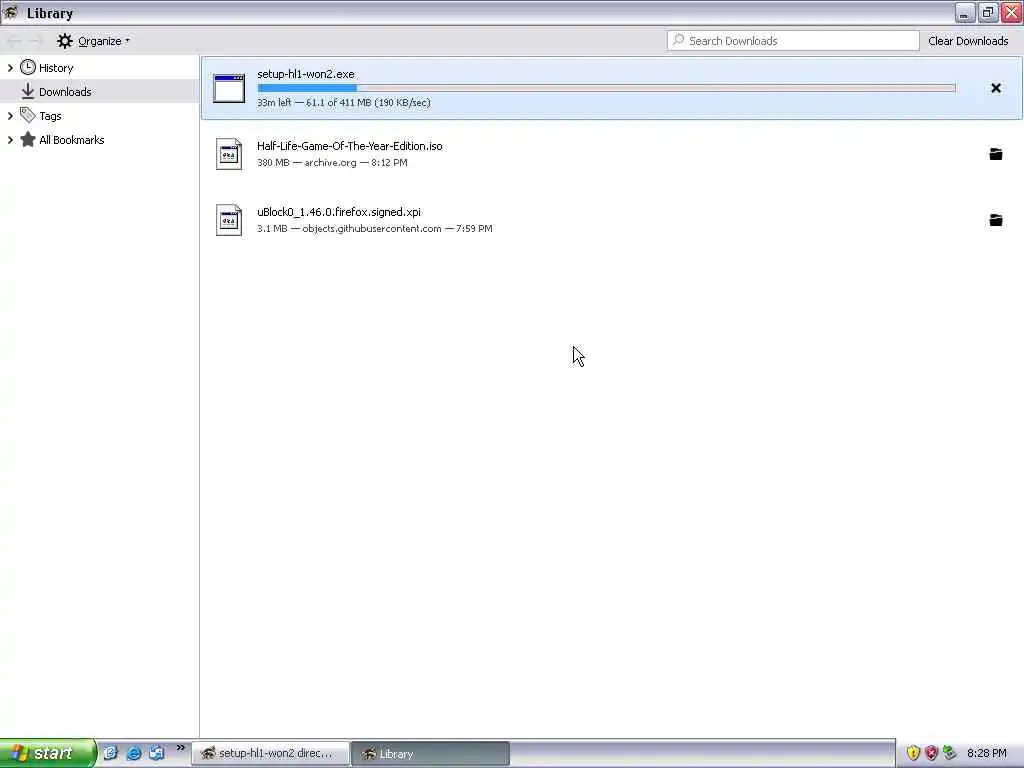Click the third quick launch icon
The width and height of the screenshot is (1024, 768).
pyautogui.click(x=156, y=753)
